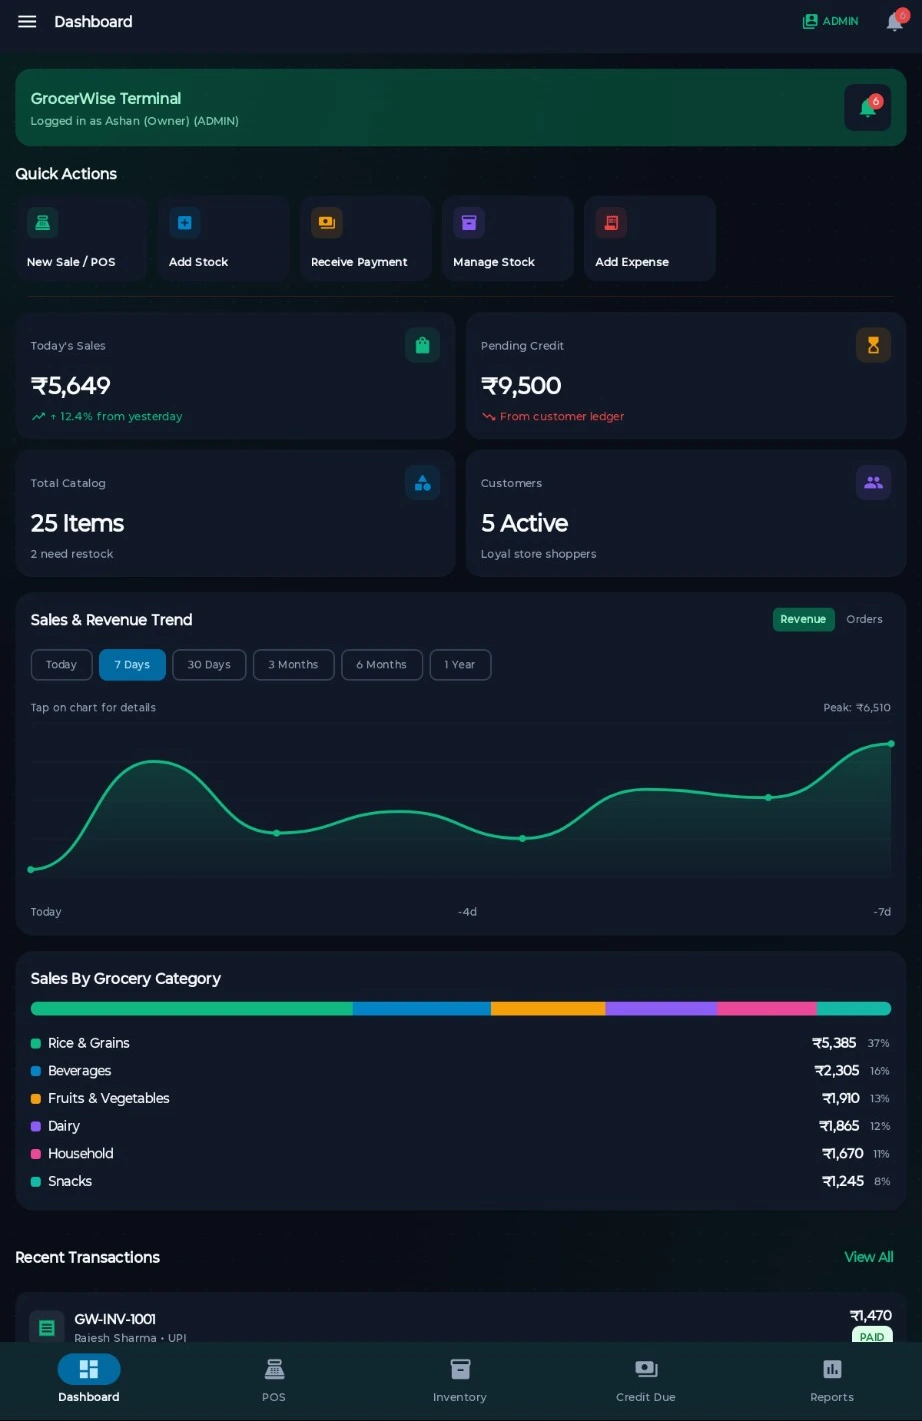The image size is (922, 1421).
Task: Click the blue Beverages bar segment
Action: (x=422, y=1009)
